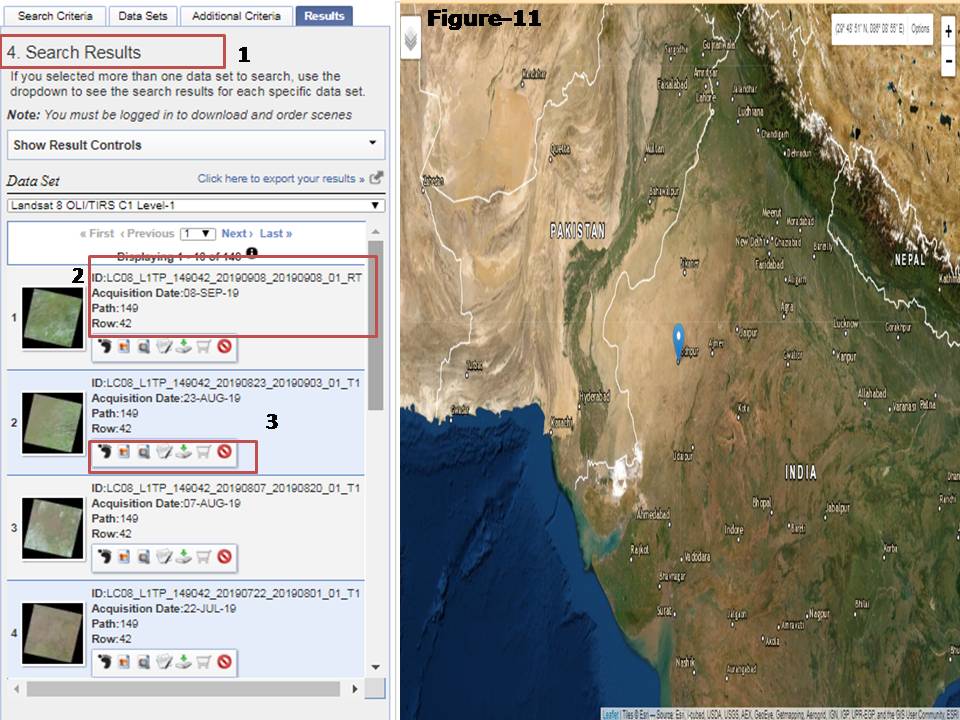Viewport: 960px width, 720px height.
Task: Show footprint for the 23-AUG-19 scene
Action: (x=104, y=452)
